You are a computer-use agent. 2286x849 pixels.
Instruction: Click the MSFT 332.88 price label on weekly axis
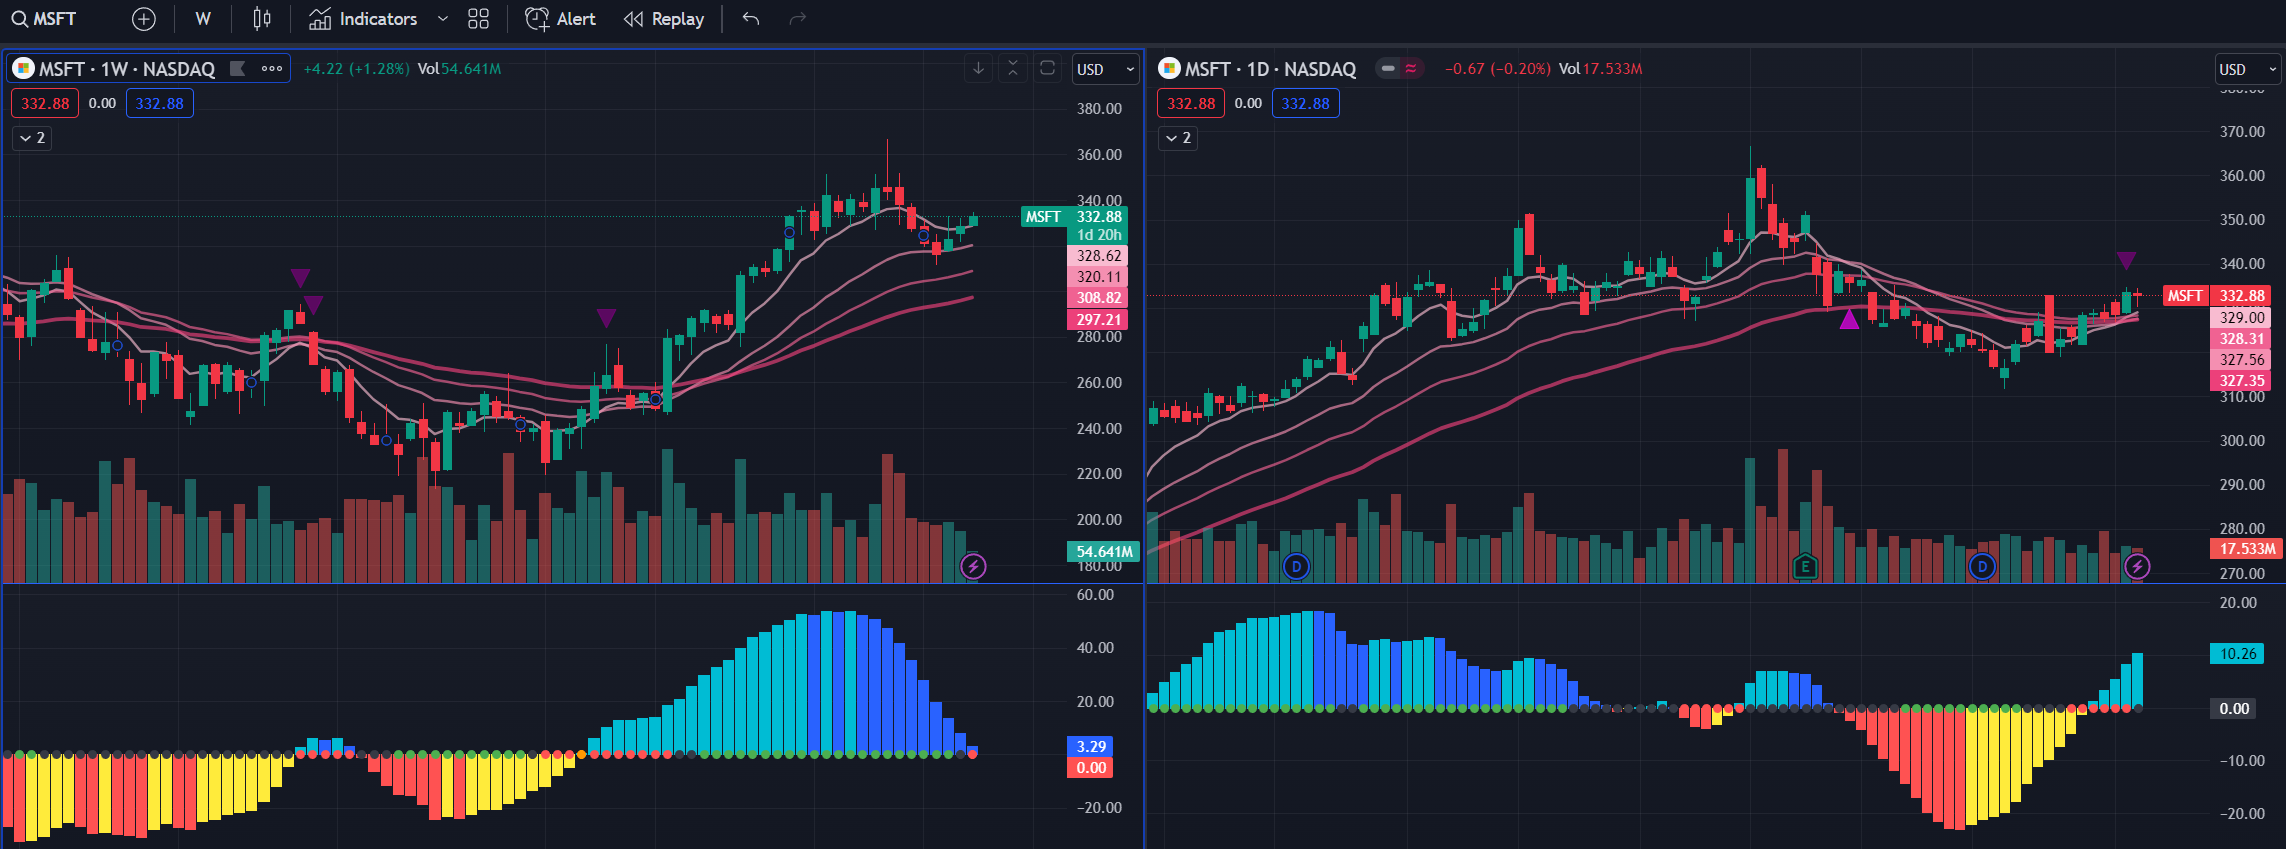coord(1074,217)
